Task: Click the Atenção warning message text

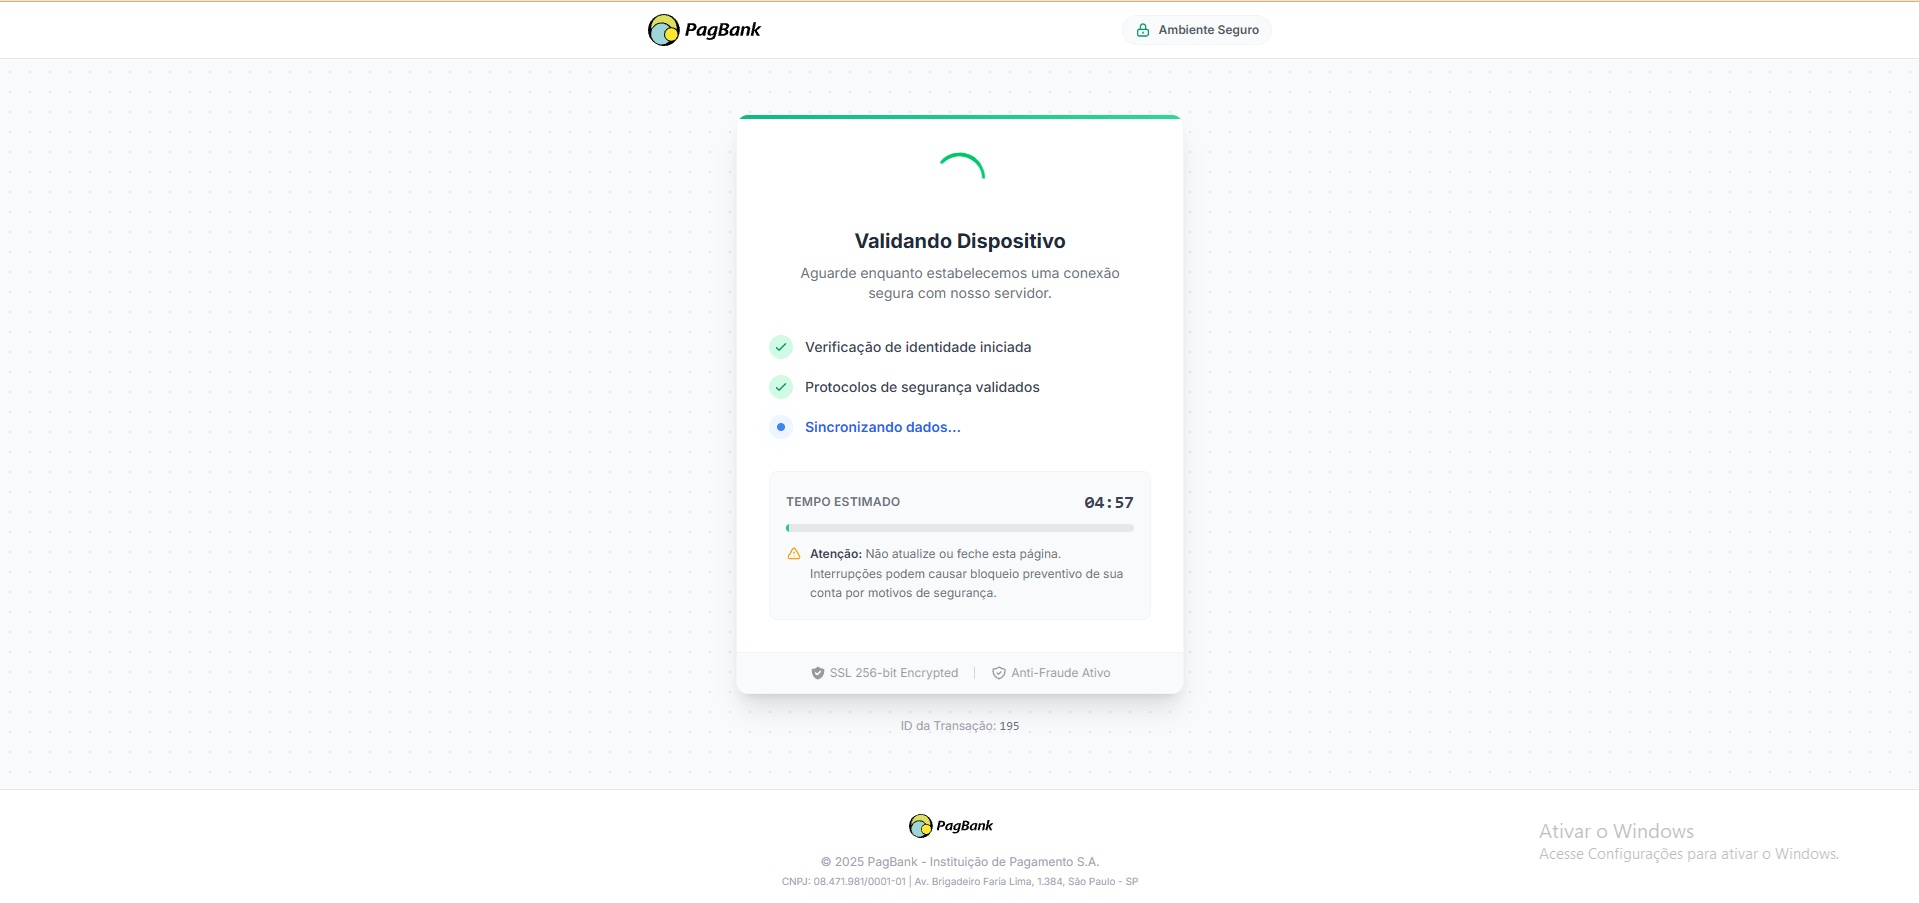Action: [x=966, y=574]
